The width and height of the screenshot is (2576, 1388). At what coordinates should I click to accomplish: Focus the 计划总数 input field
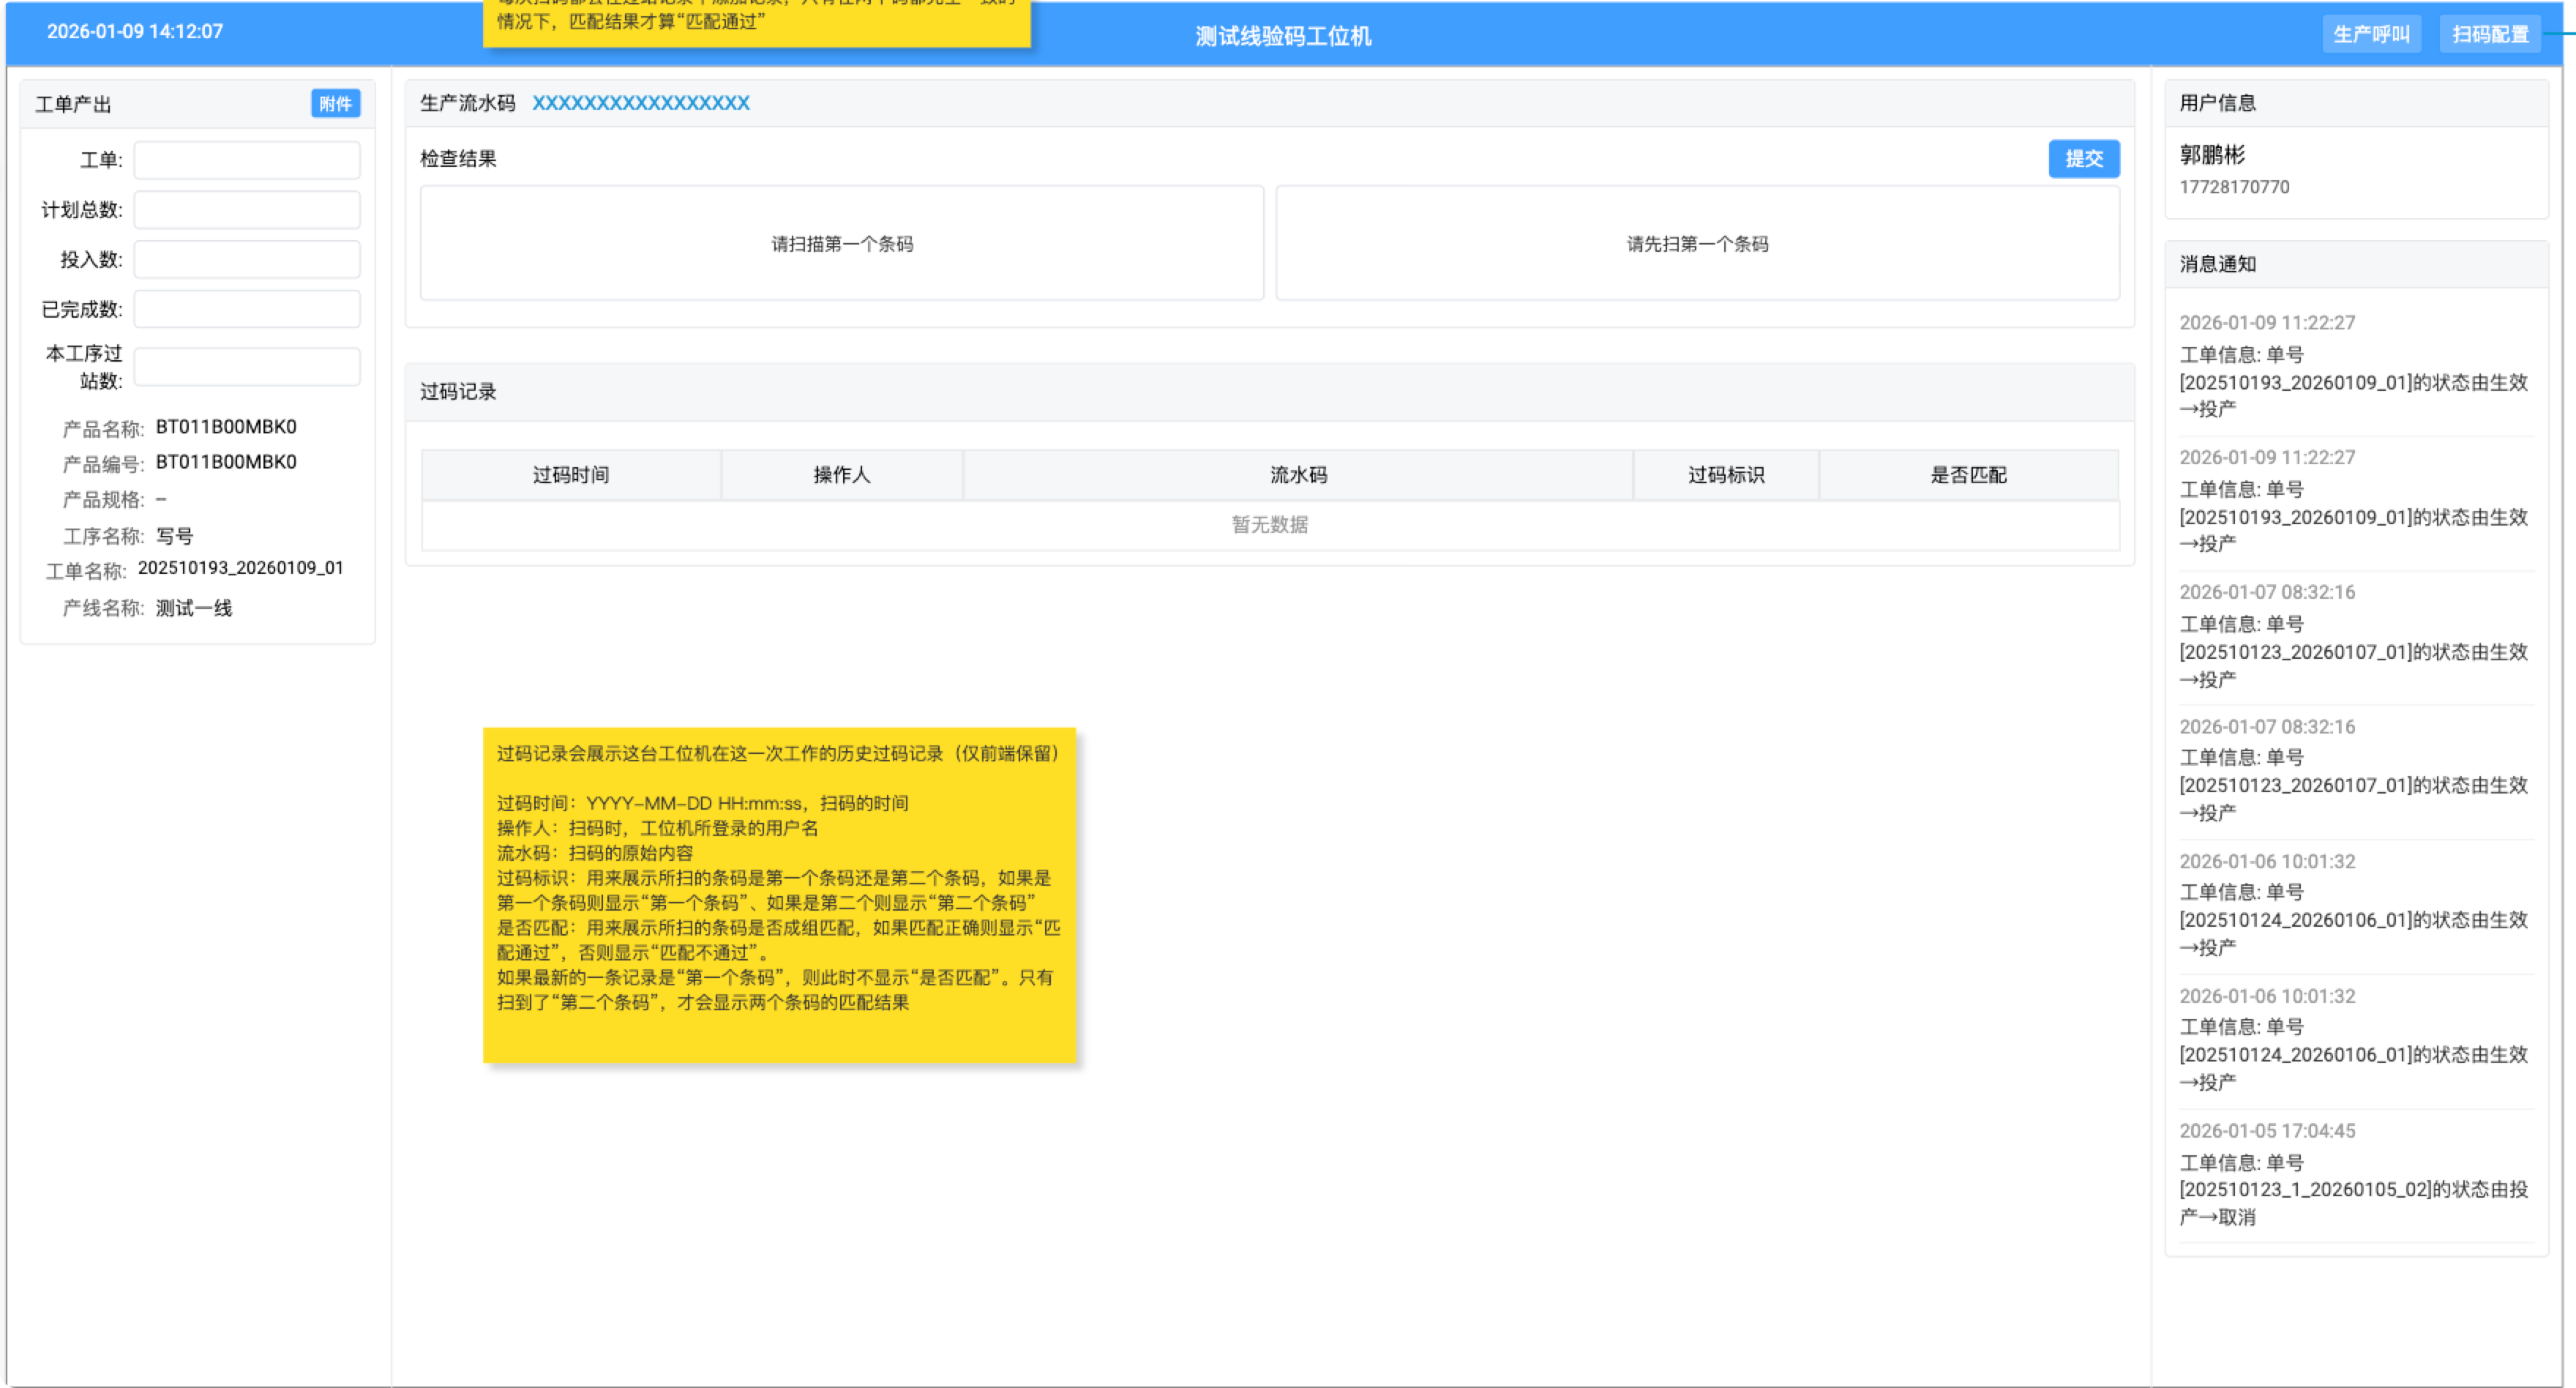click(x=247, y=210)
